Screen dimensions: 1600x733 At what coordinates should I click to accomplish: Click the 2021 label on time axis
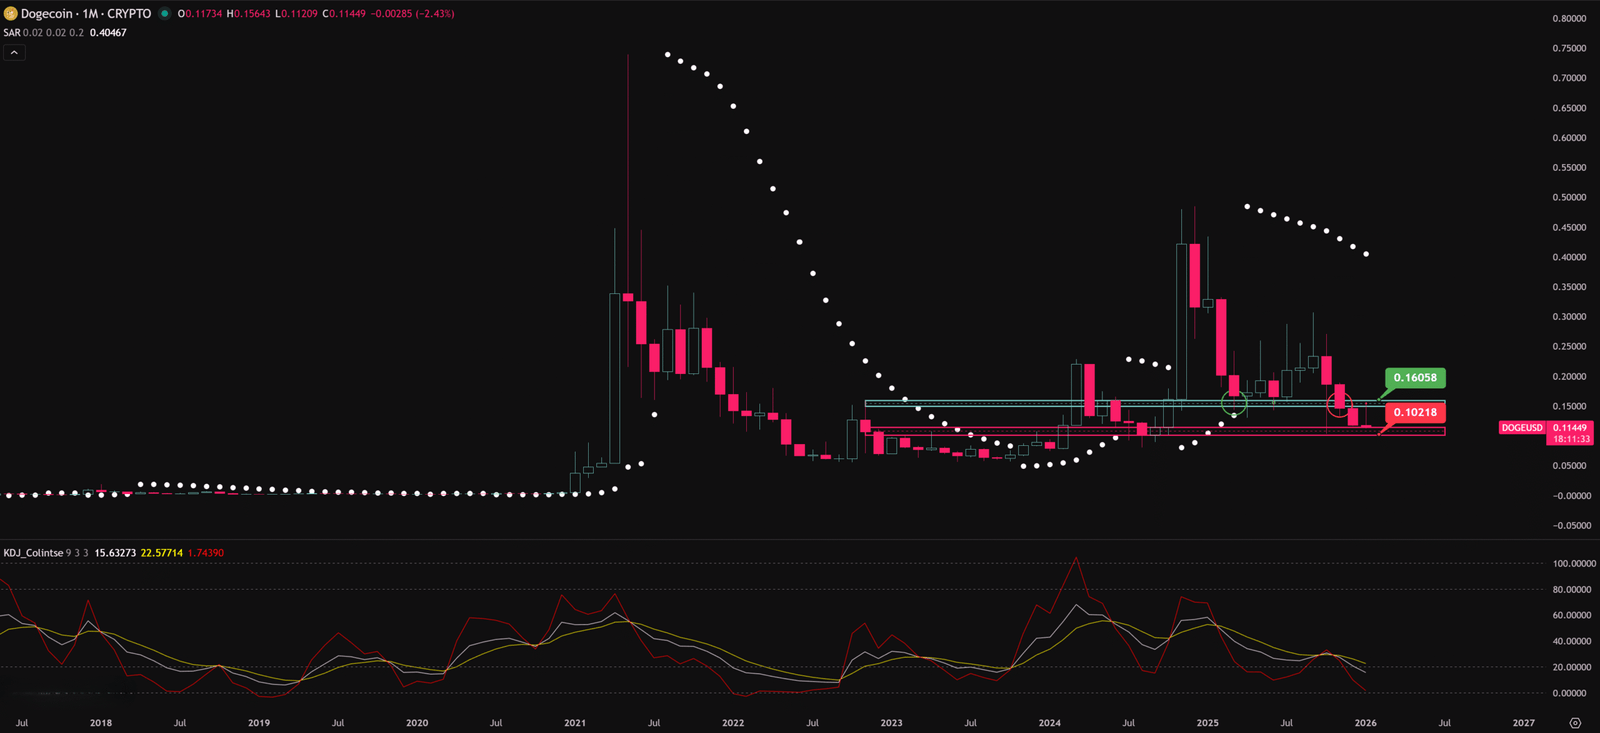click(x=575, y=723)
